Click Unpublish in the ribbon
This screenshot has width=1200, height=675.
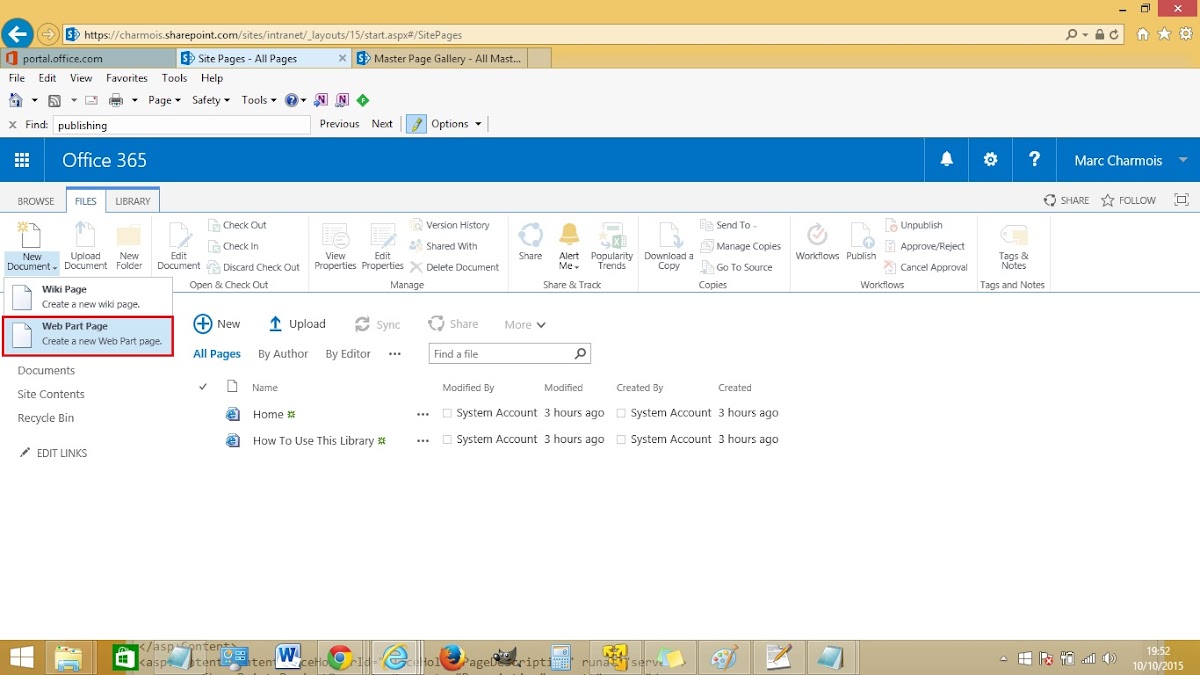(x=914, y=225)
